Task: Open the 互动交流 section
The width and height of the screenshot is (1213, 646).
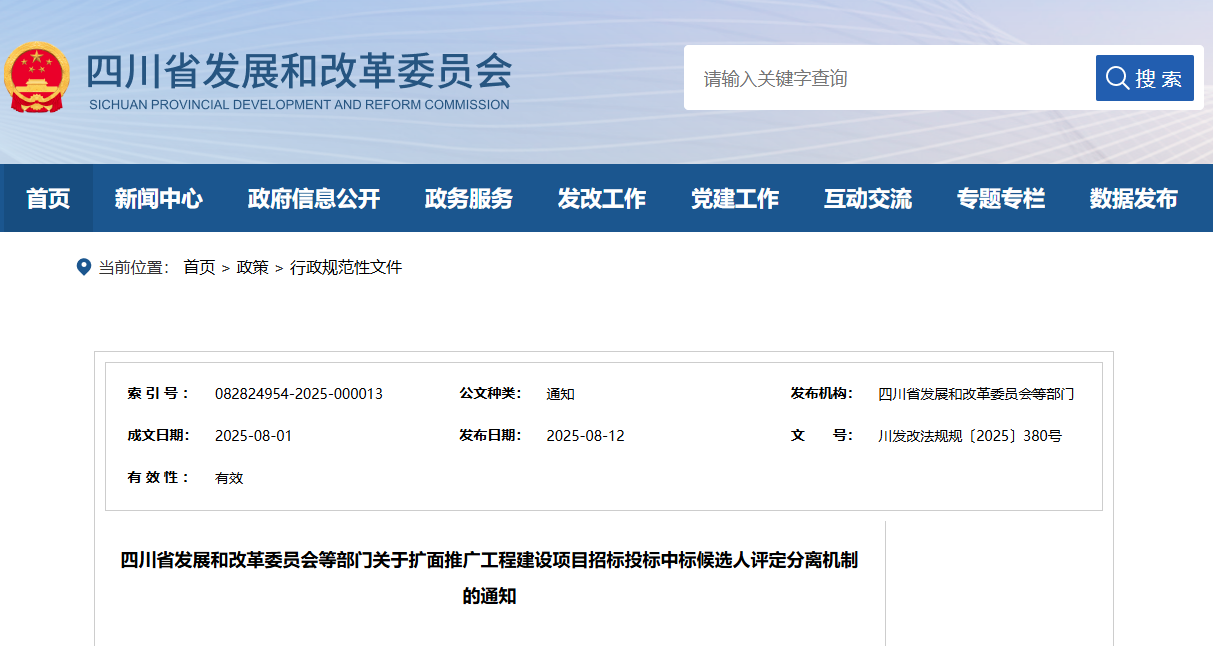Action: click(x=868, y=198)
